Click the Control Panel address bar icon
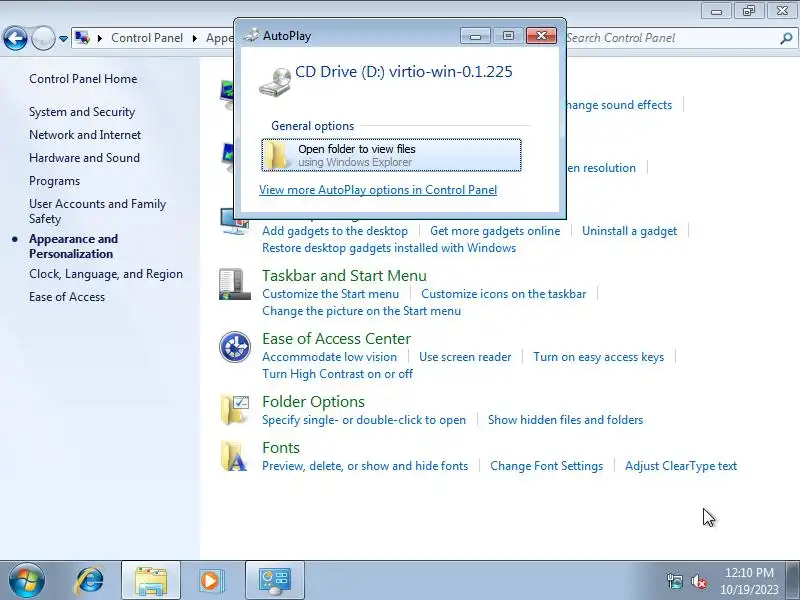 click(82, 38)
